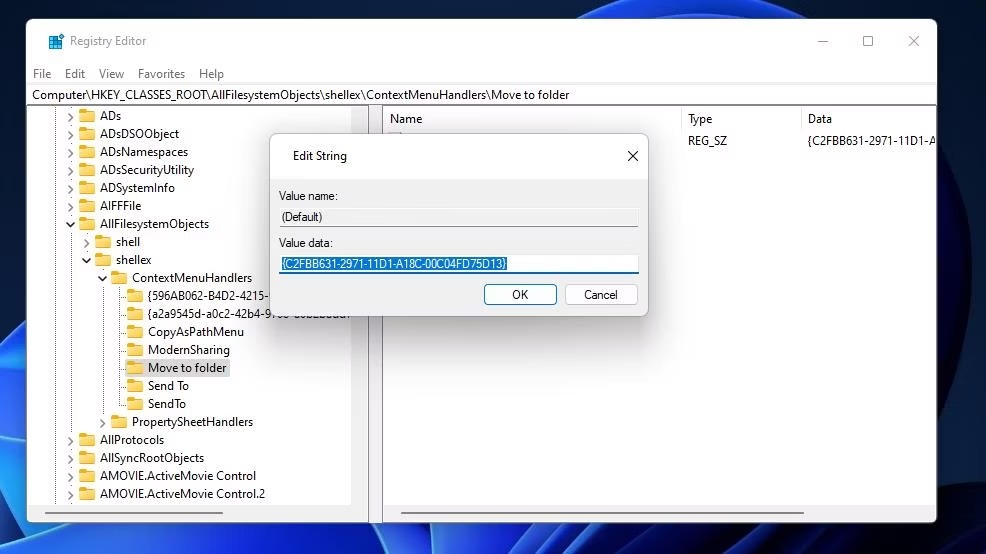Click the AMOVIE.ActiveMovie Control.2 folder icon
Viewport: 986px width, 554px height.
pyautogui.click(x=87, y=494)
